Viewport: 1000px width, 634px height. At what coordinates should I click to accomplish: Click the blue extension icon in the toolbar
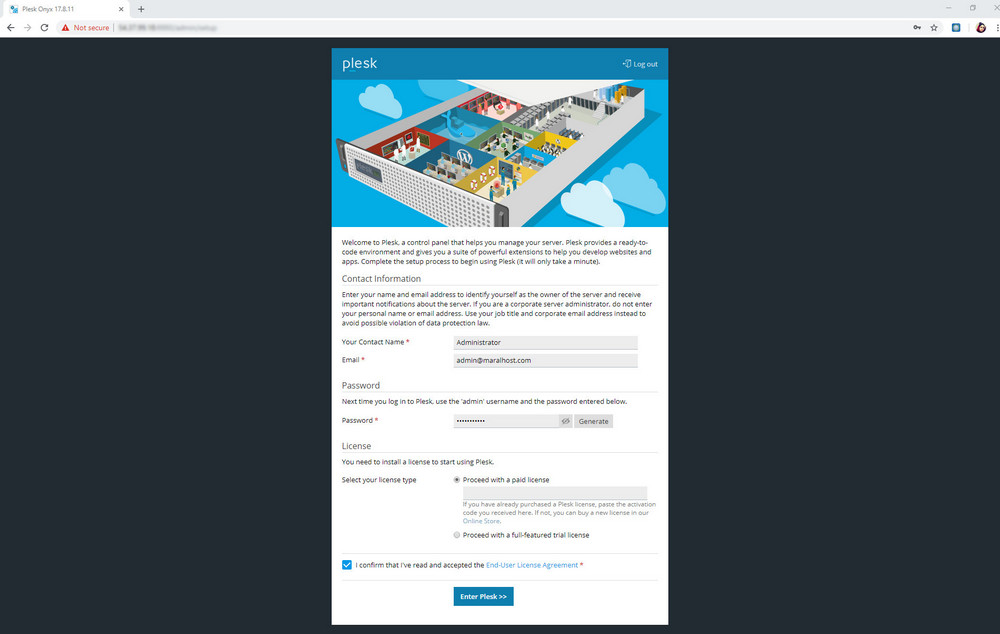pyautogui.click(x=956, y=27)
